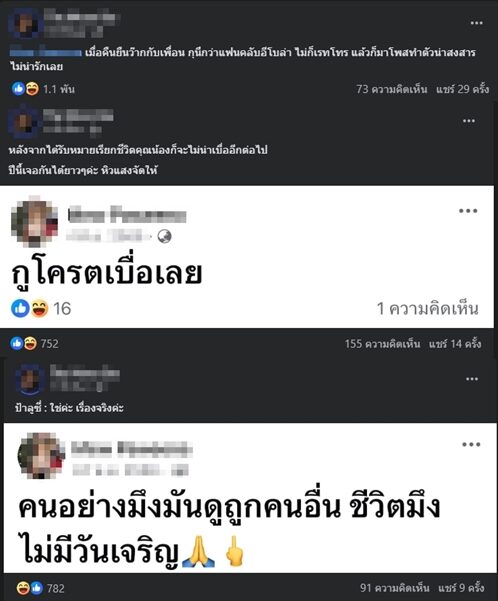Open the '155 ความคิดเห็น' comments link
This screenshot has width=498, height=601.
[382, 343]
